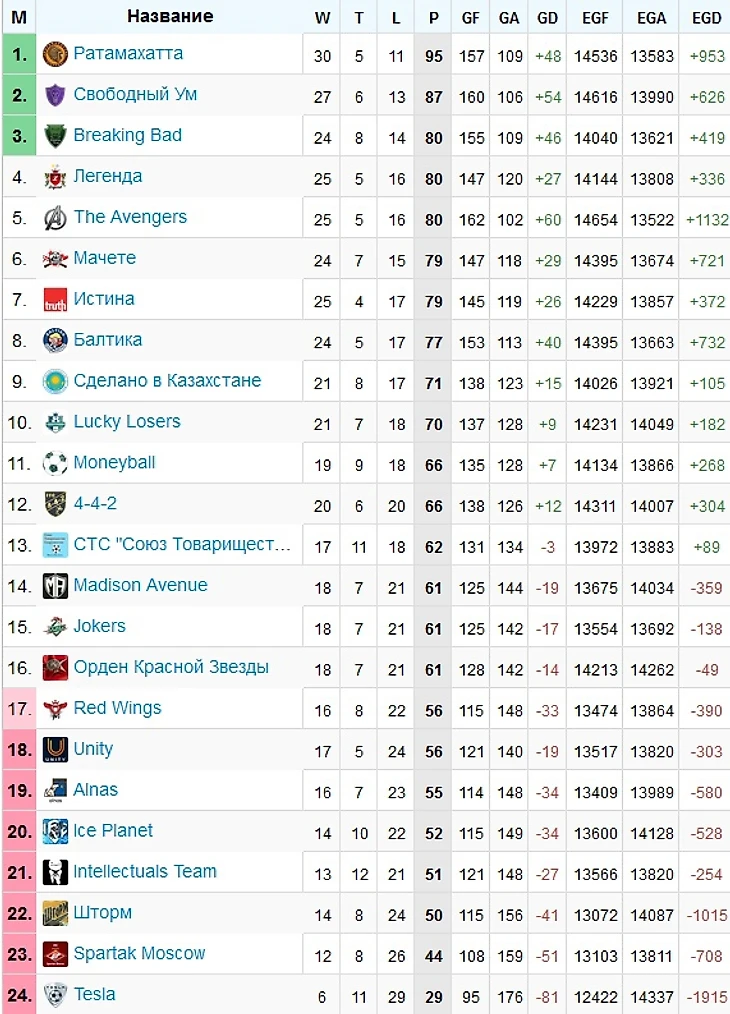Open the Intellectuals Team link
This screenshot has width=730, height=1014.
[x=144, y=871]
